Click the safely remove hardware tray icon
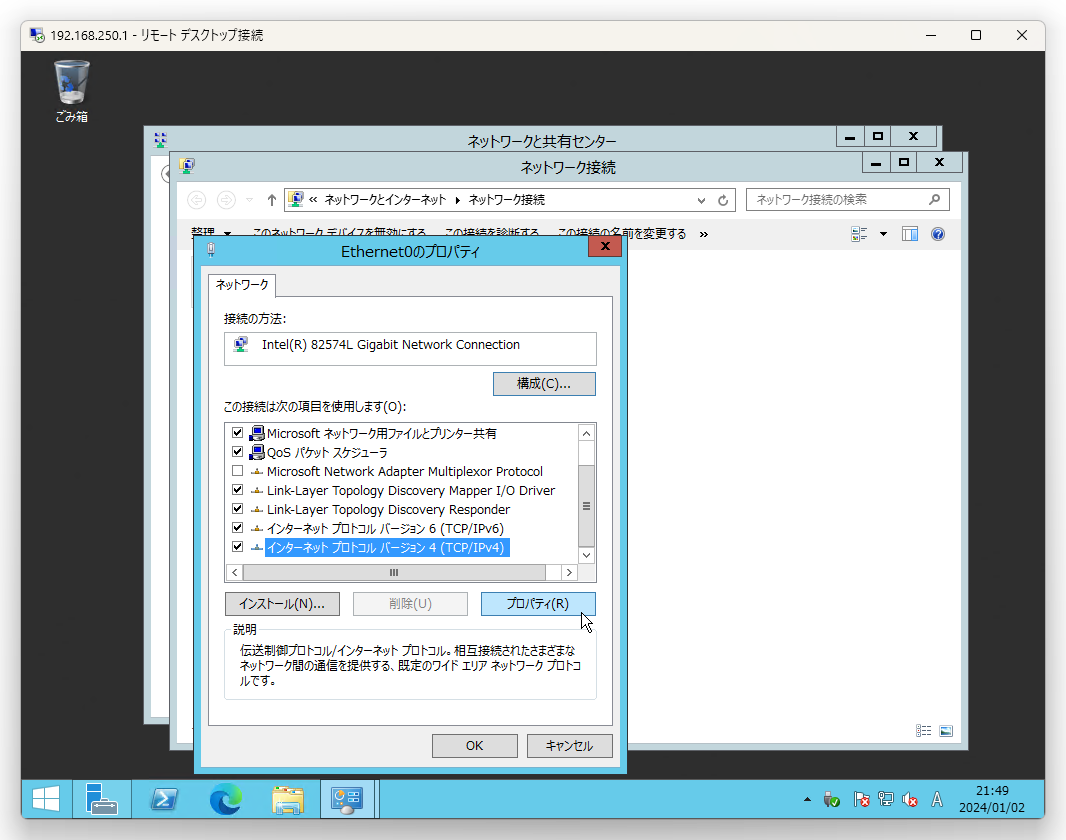 (831, 800)
